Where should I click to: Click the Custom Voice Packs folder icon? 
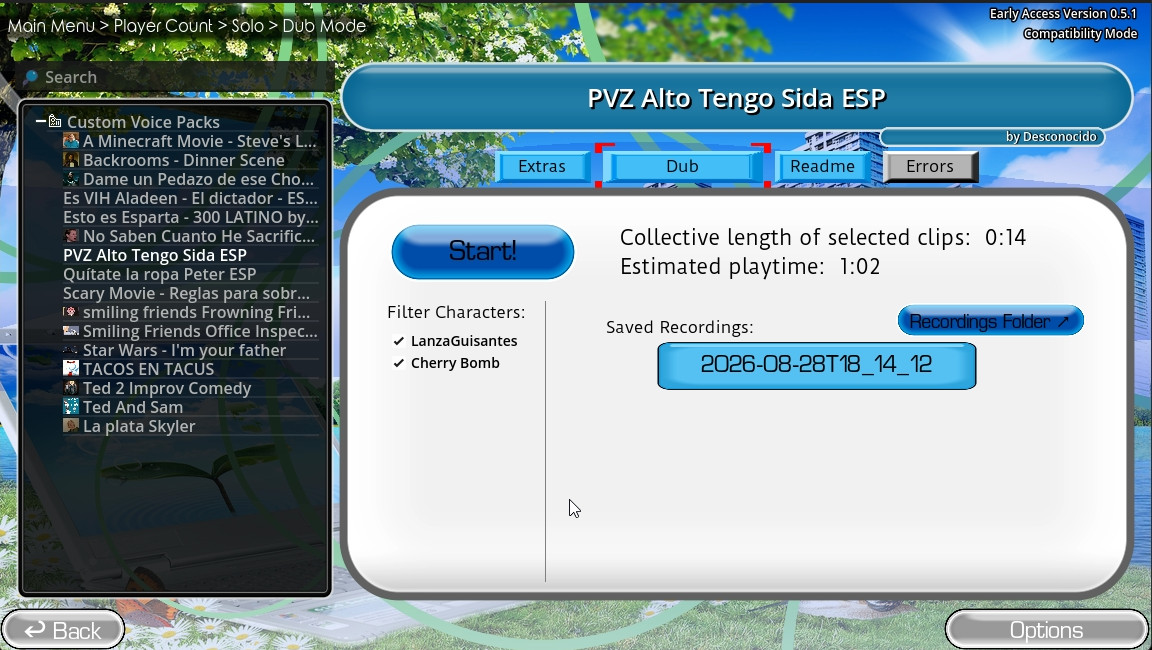pos(55,121)
